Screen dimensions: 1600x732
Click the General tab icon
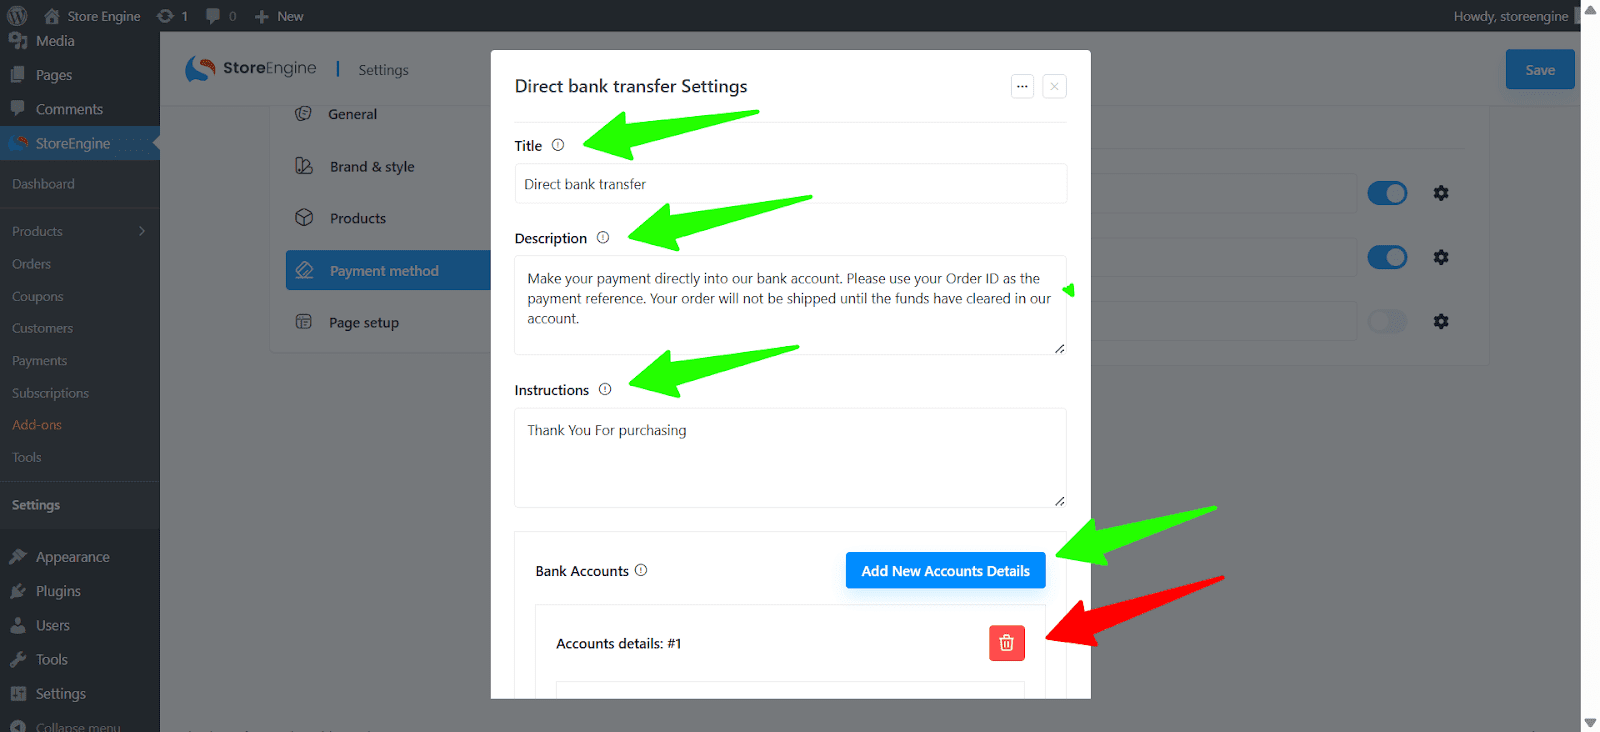click(303, 114)
